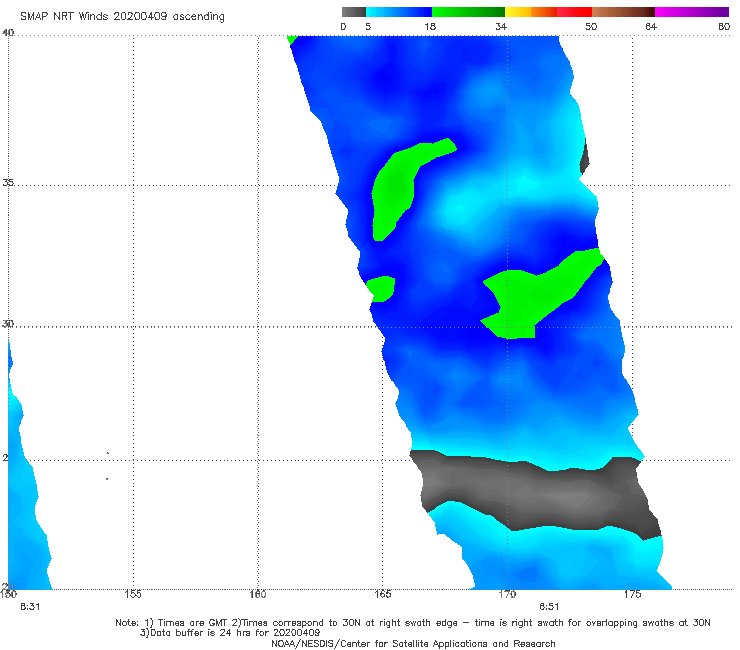
Task: Click the longitude axis label "160"
Action: click(258, 594)
